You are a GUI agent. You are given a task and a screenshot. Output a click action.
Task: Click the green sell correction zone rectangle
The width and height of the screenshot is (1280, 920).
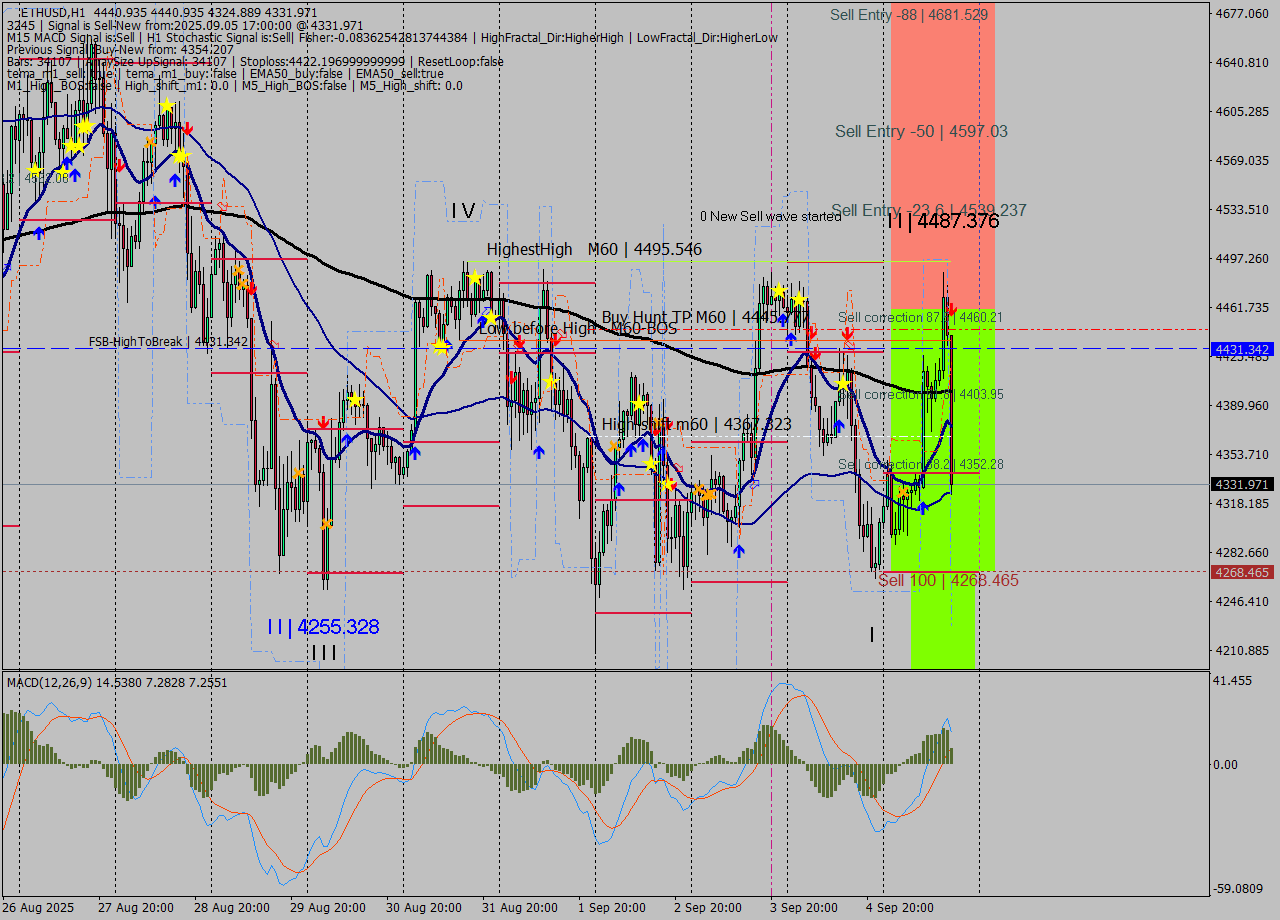pyautogui.click(x=942, y=620)
